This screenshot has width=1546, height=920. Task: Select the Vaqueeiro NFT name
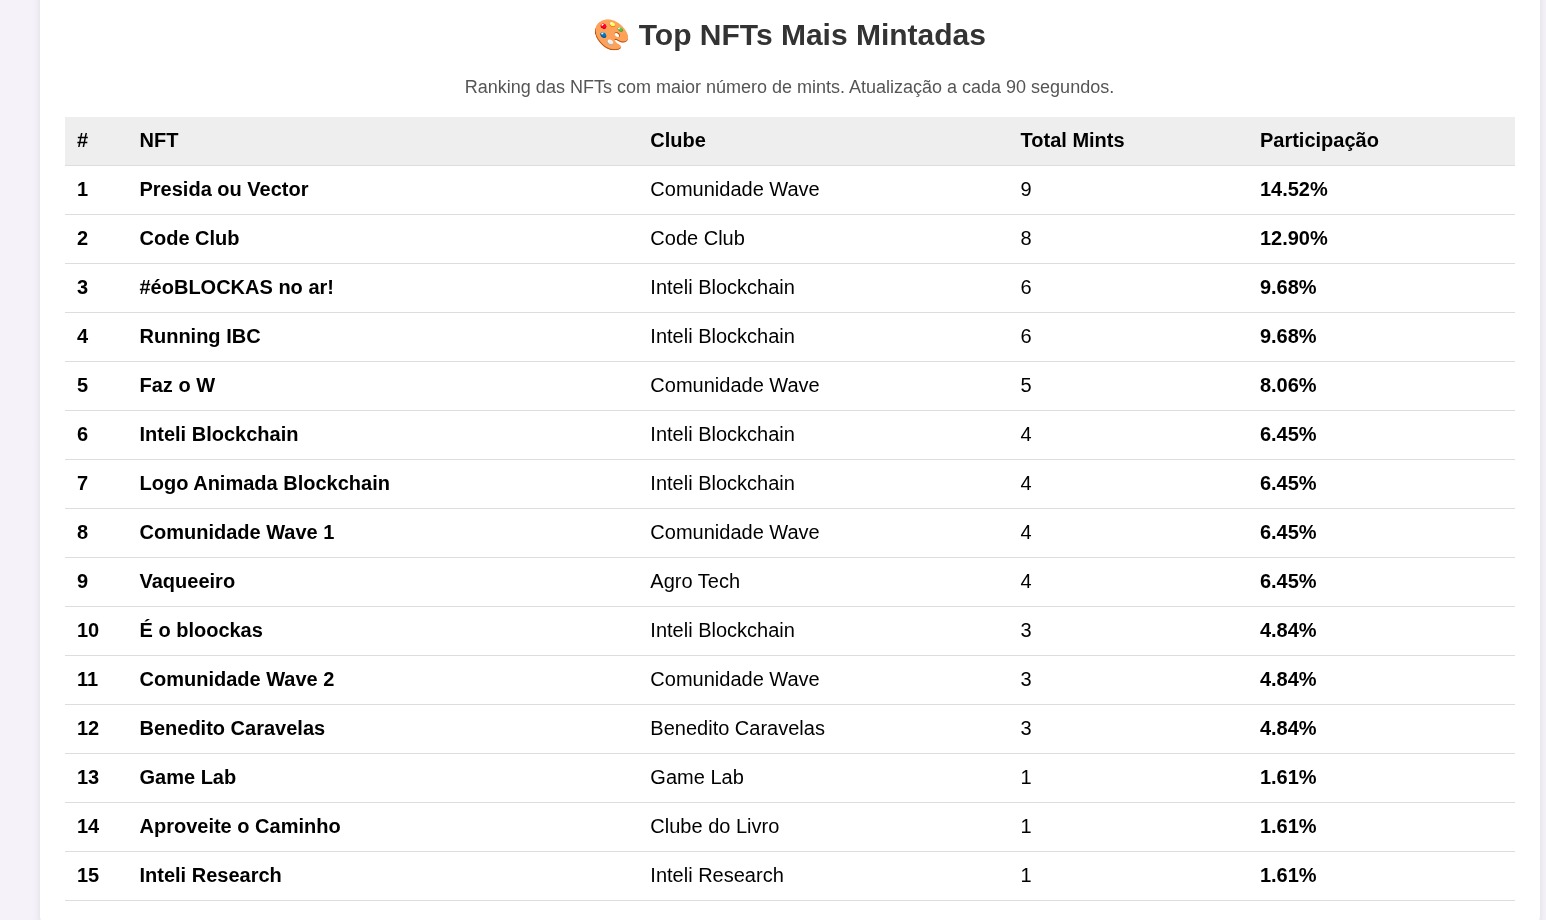tap(187, 581)
